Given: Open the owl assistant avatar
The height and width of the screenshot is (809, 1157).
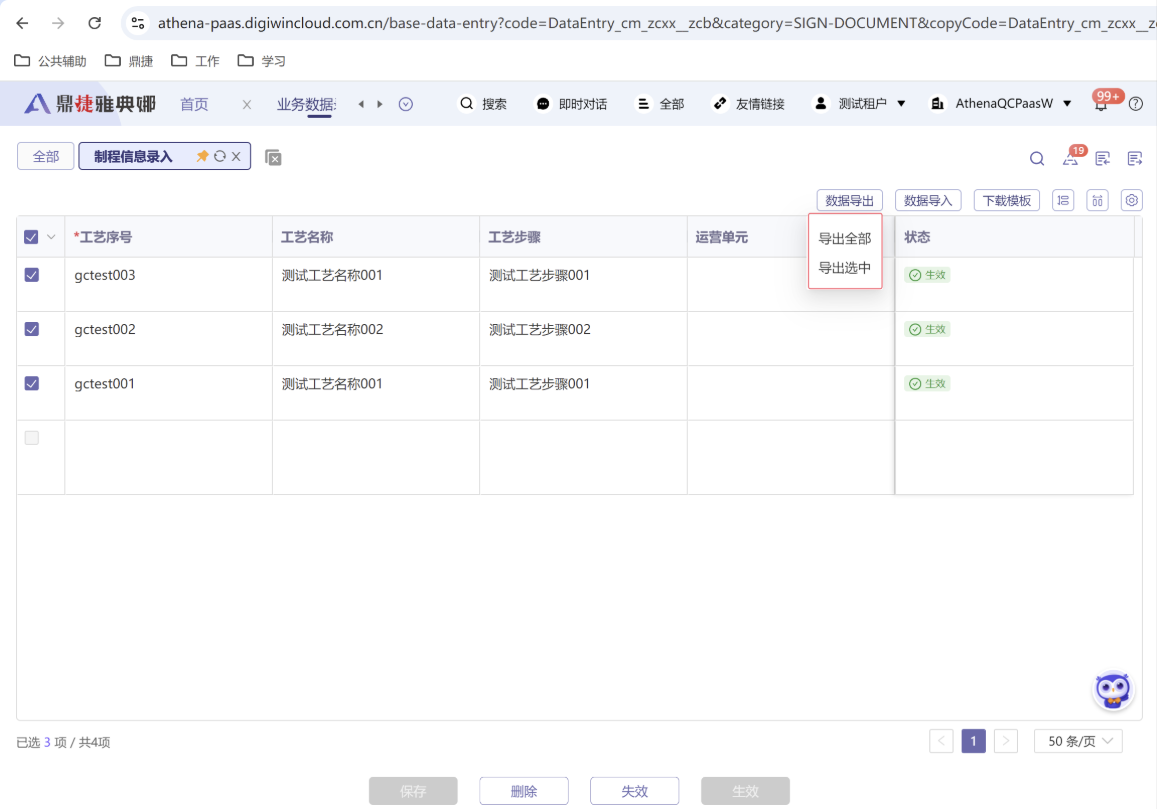Looking at the screenshot, I should [x=1113, y=691].
